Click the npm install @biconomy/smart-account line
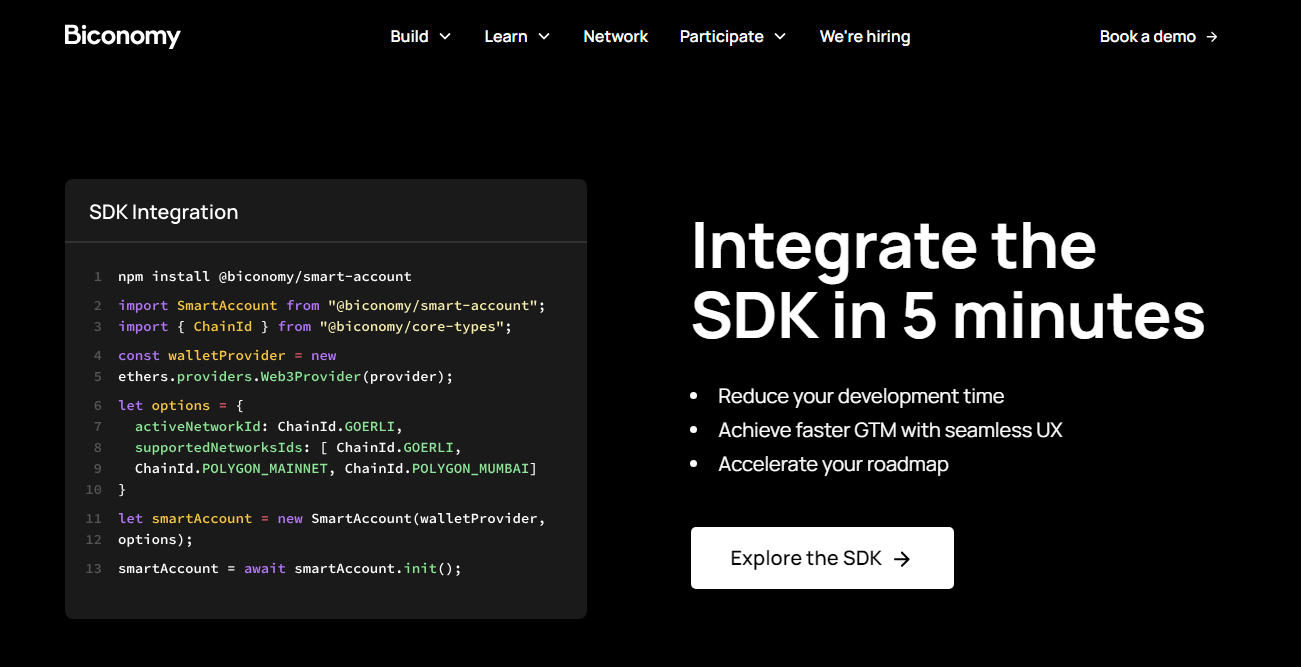The width and height of the screenshot is (1301, 667). coord(265,276)
